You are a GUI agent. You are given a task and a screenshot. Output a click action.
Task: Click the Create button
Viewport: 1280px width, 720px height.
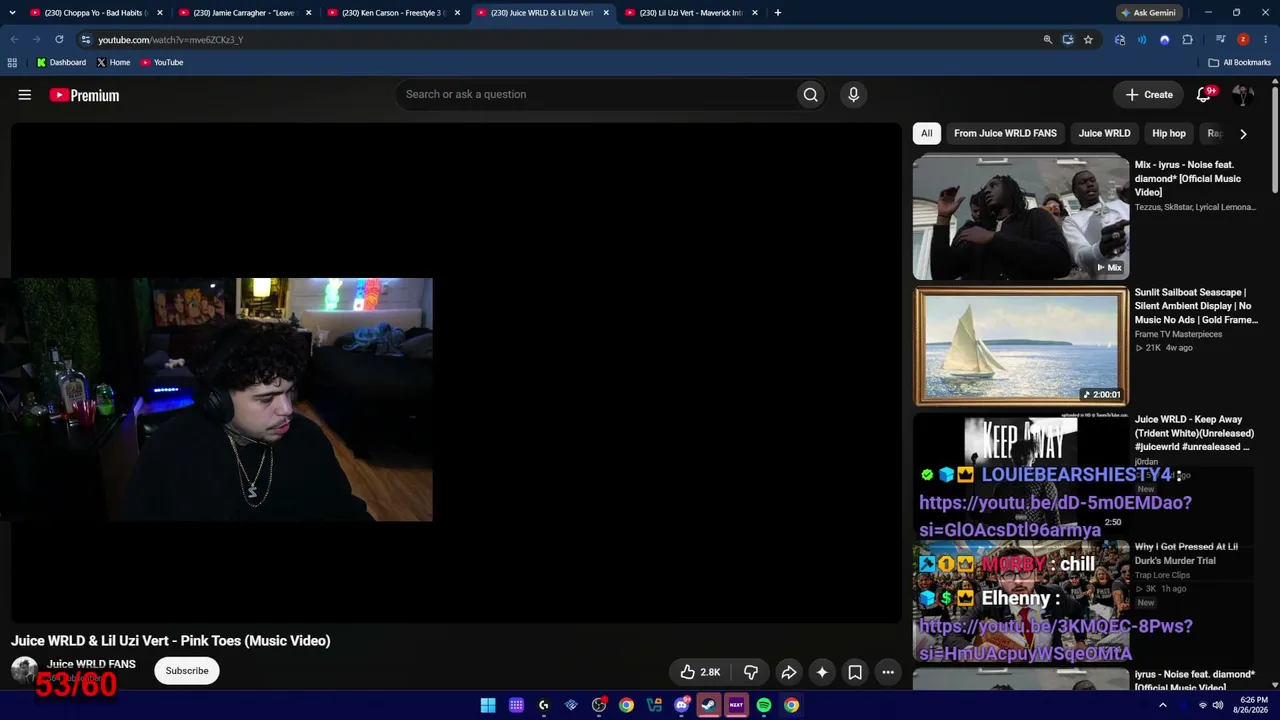click(x=1149, y=95)
